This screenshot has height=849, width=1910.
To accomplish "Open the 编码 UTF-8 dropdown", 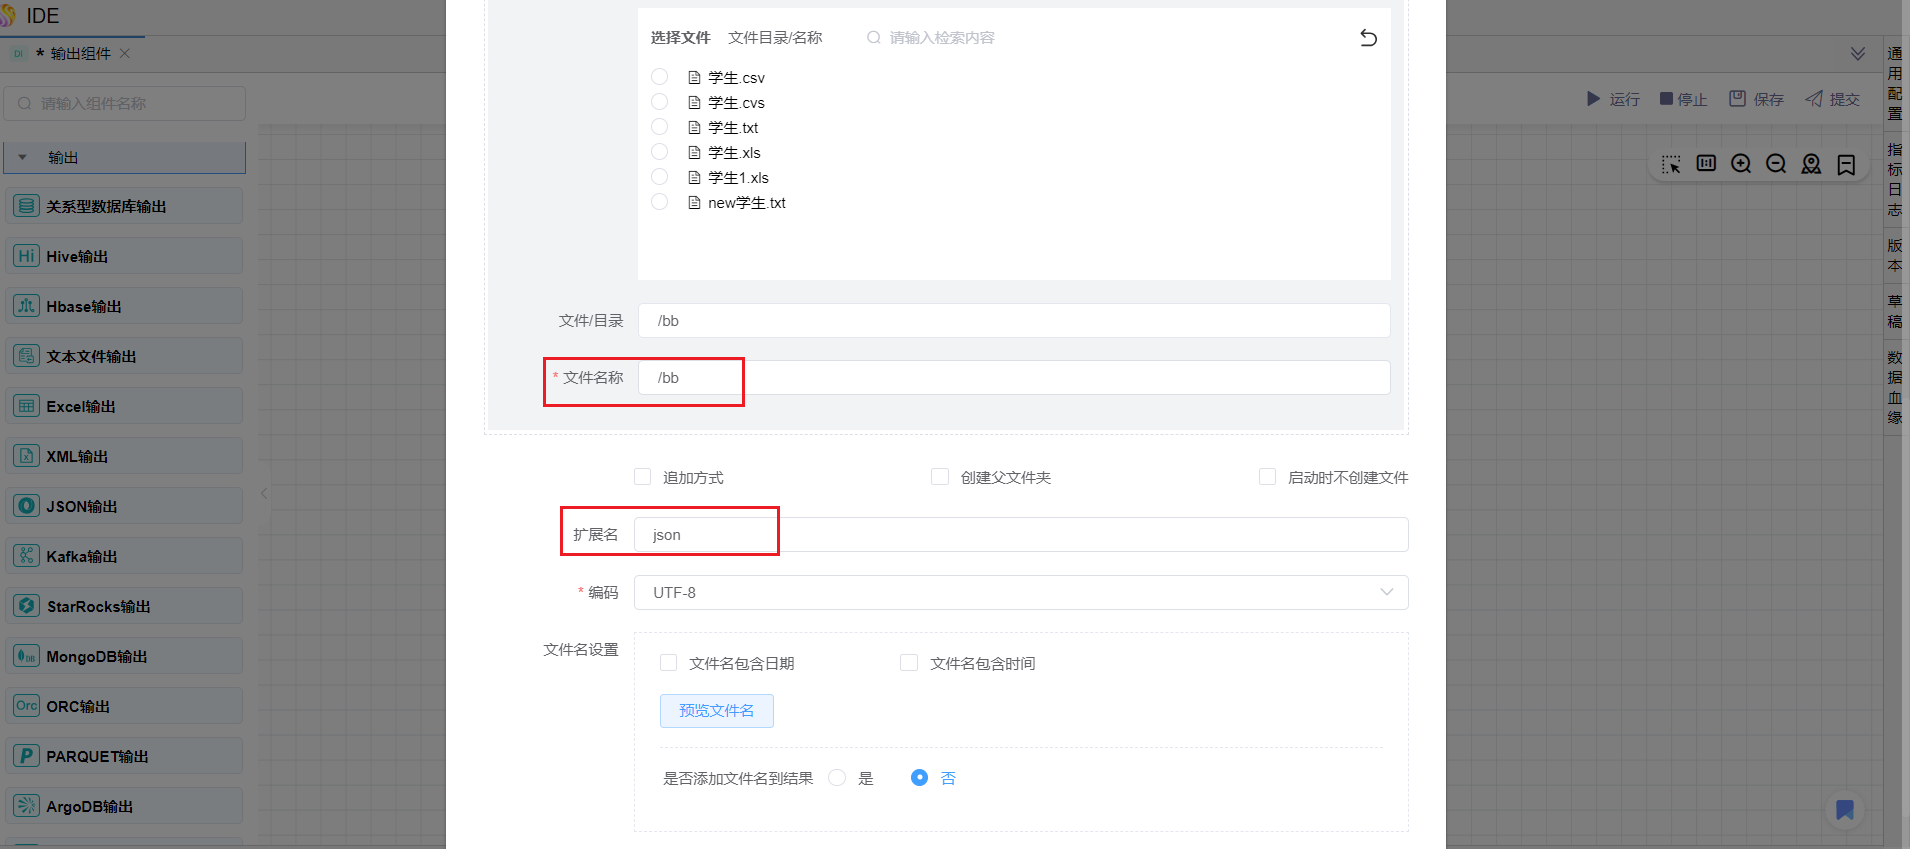I will coord(1020,592).
